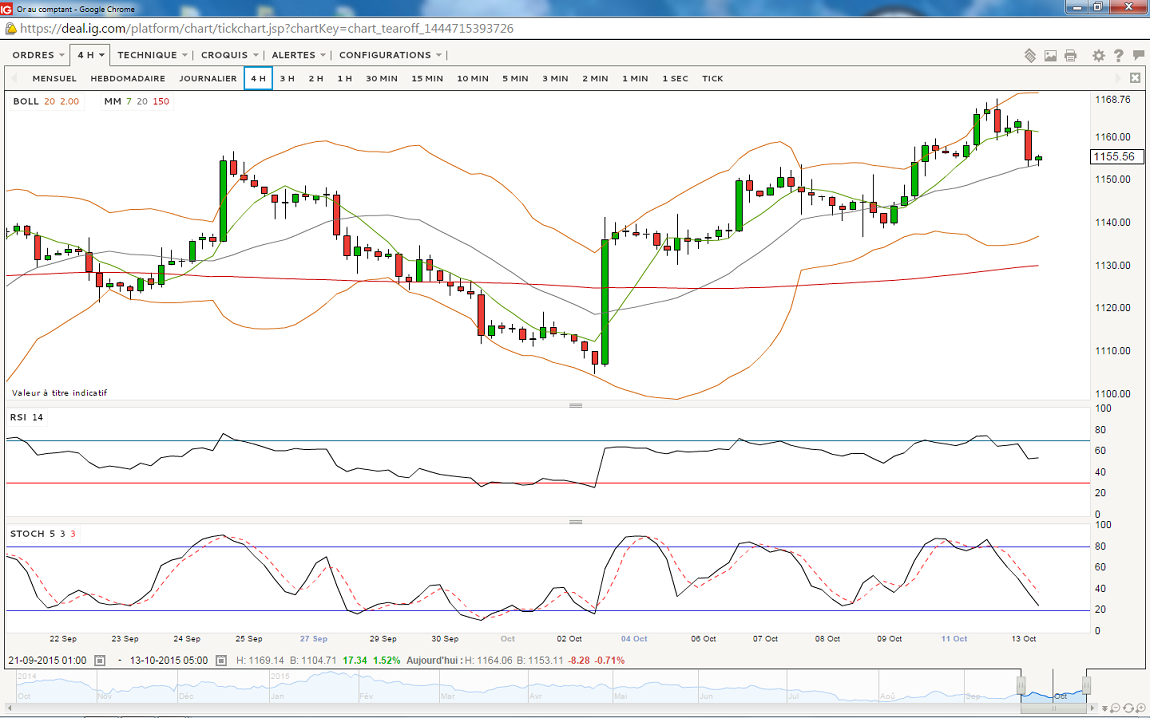Open the layers stack icon in toolbar

click(x=1030, y=55)
